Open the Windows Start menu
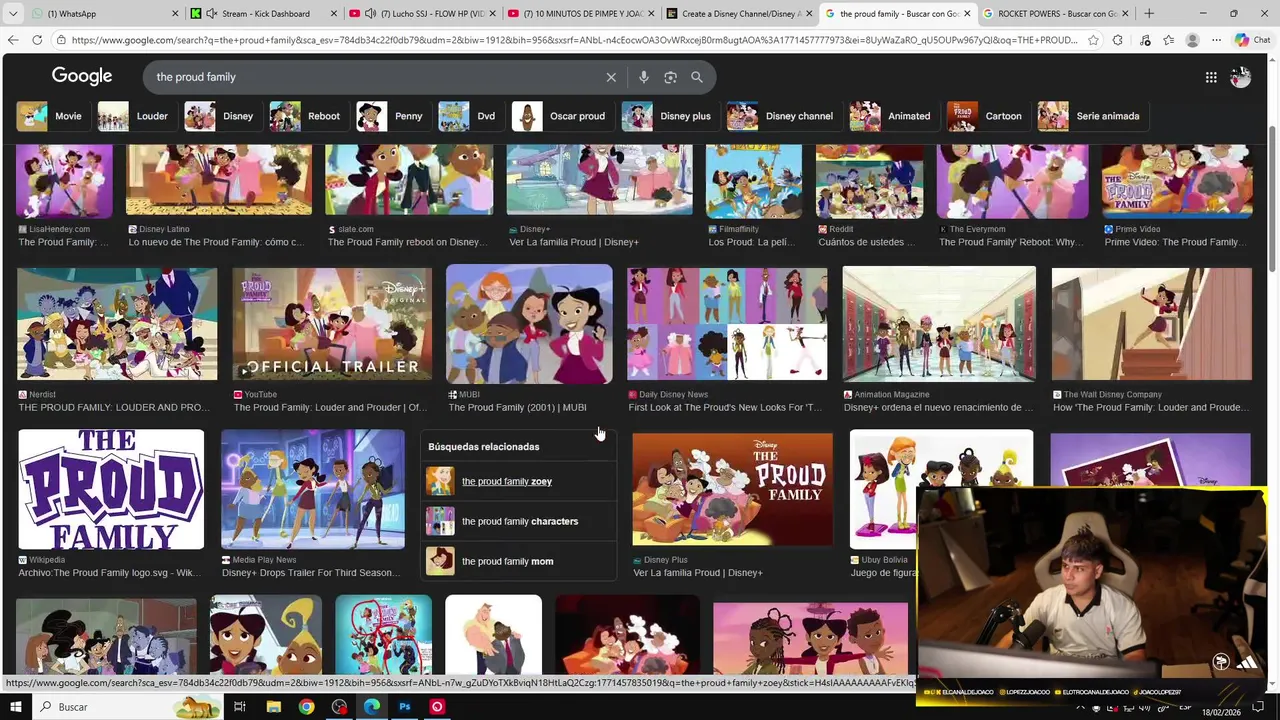1280x720 pixels. [x=15, y=707]
